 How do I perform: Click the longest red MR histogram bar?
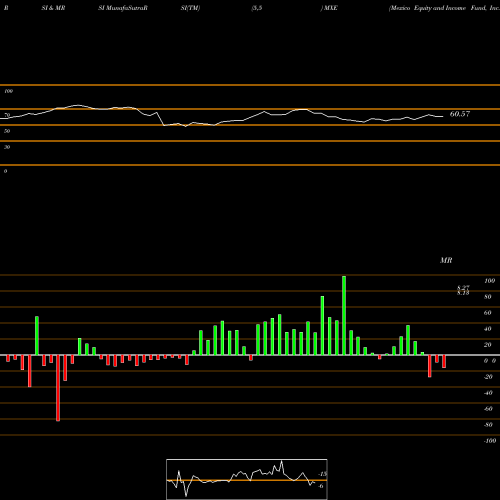pos(58,388)
